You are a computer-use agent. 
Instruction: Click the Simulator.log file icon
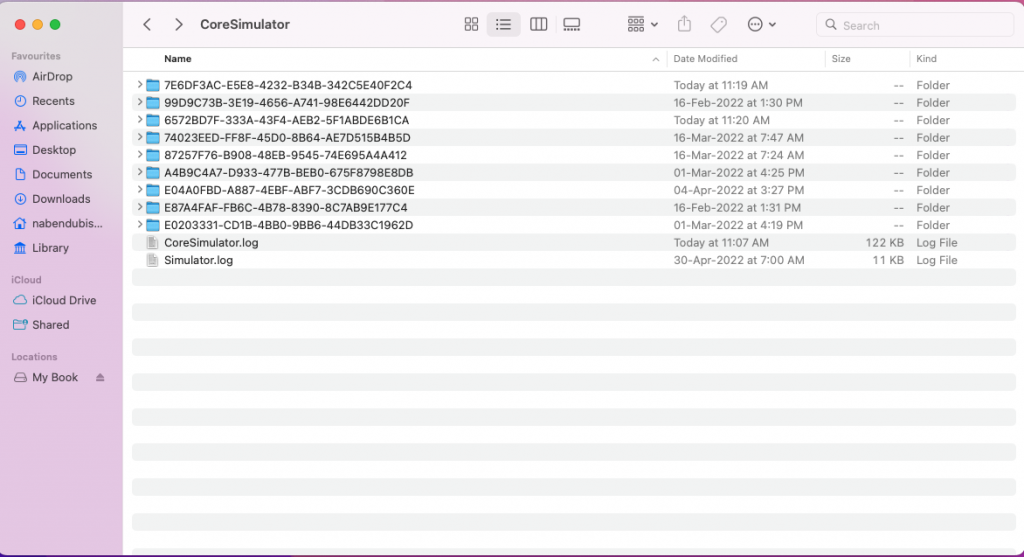(152, 261)
